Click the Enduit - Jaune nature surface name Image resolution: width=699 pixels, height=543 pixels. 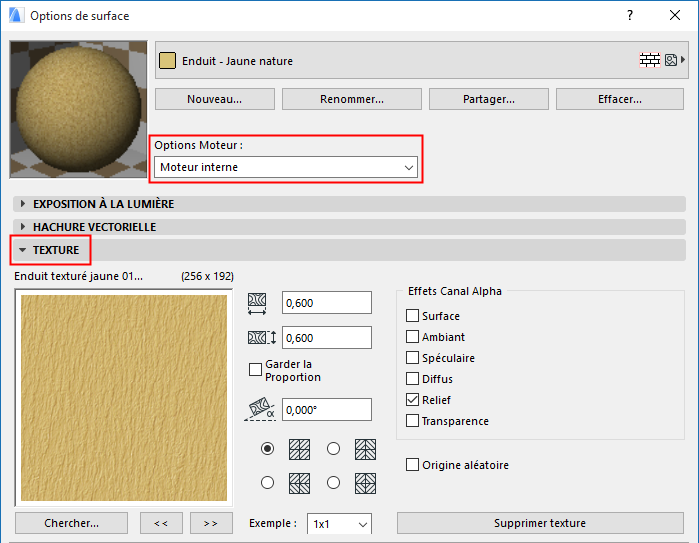click(237, 61)
